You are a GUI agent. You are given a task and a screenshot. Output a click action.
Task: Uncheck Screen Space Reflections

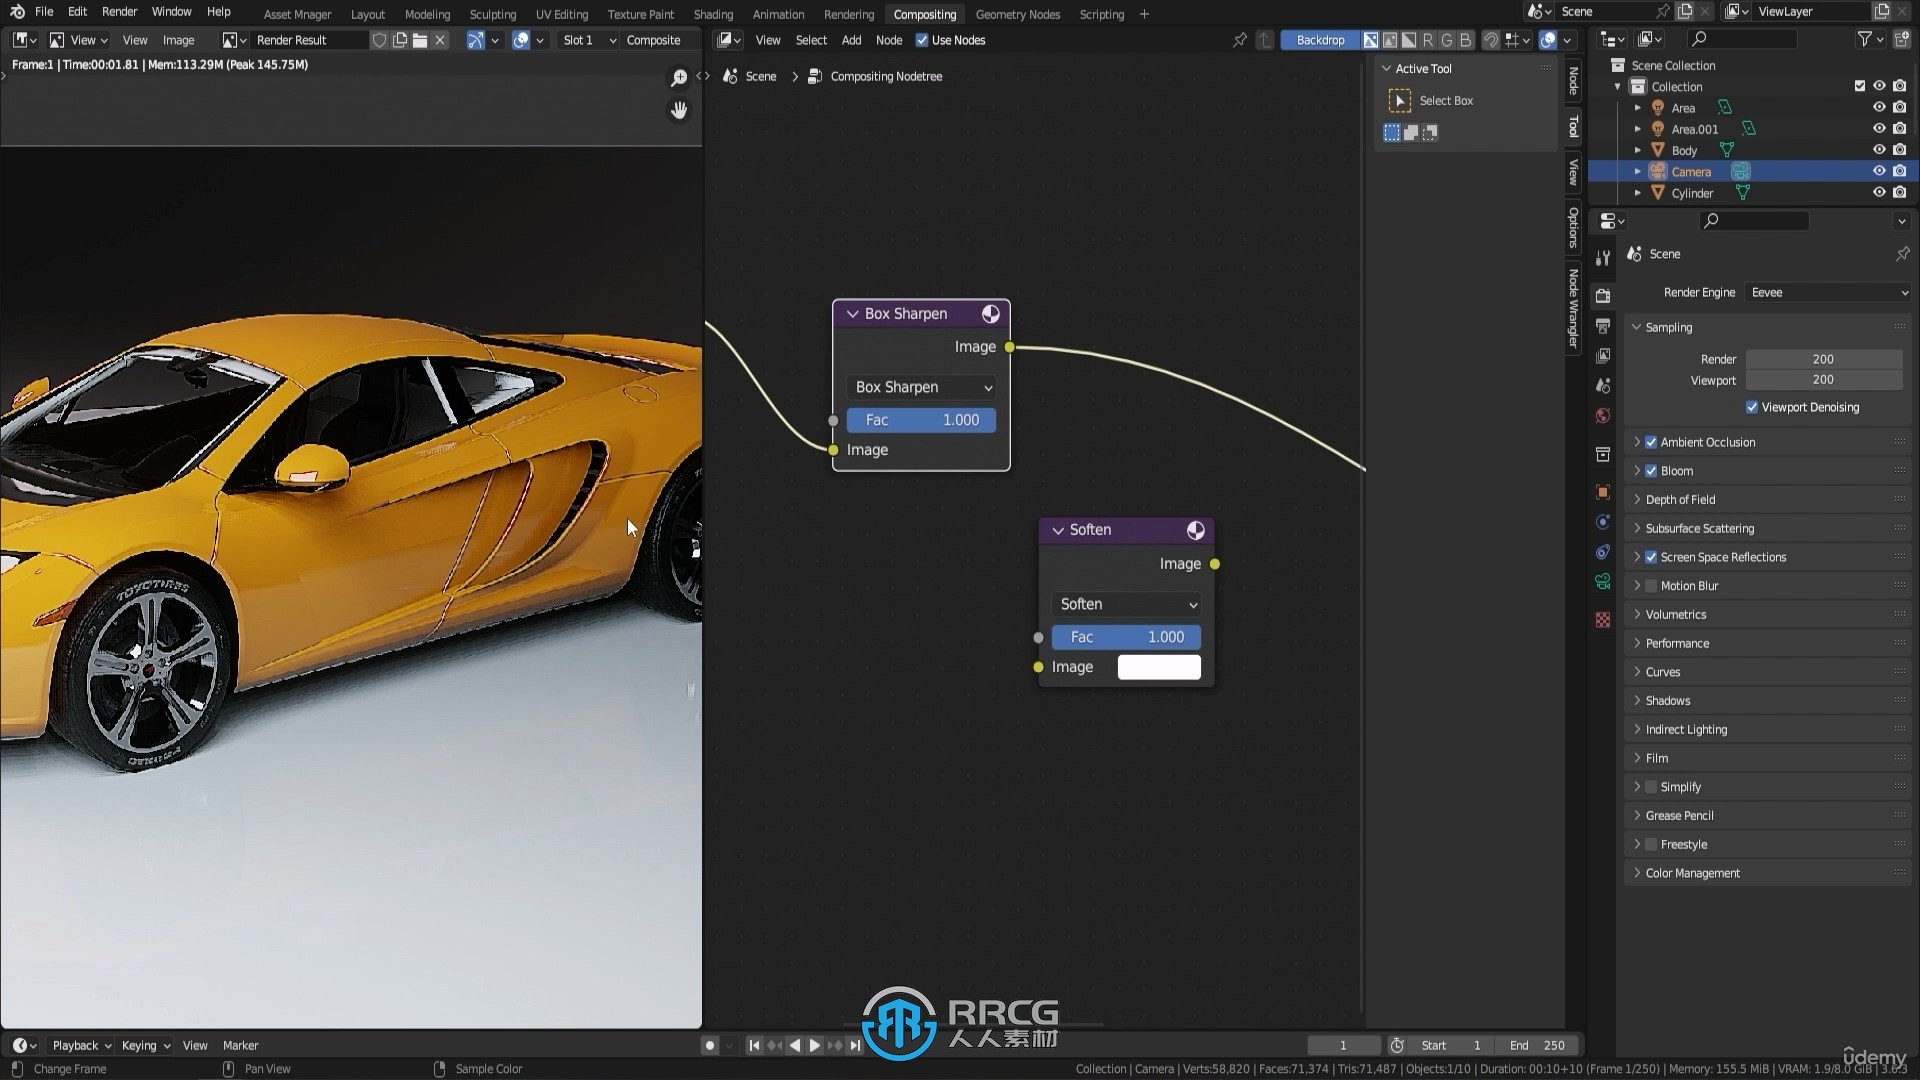pos(1651,557)
